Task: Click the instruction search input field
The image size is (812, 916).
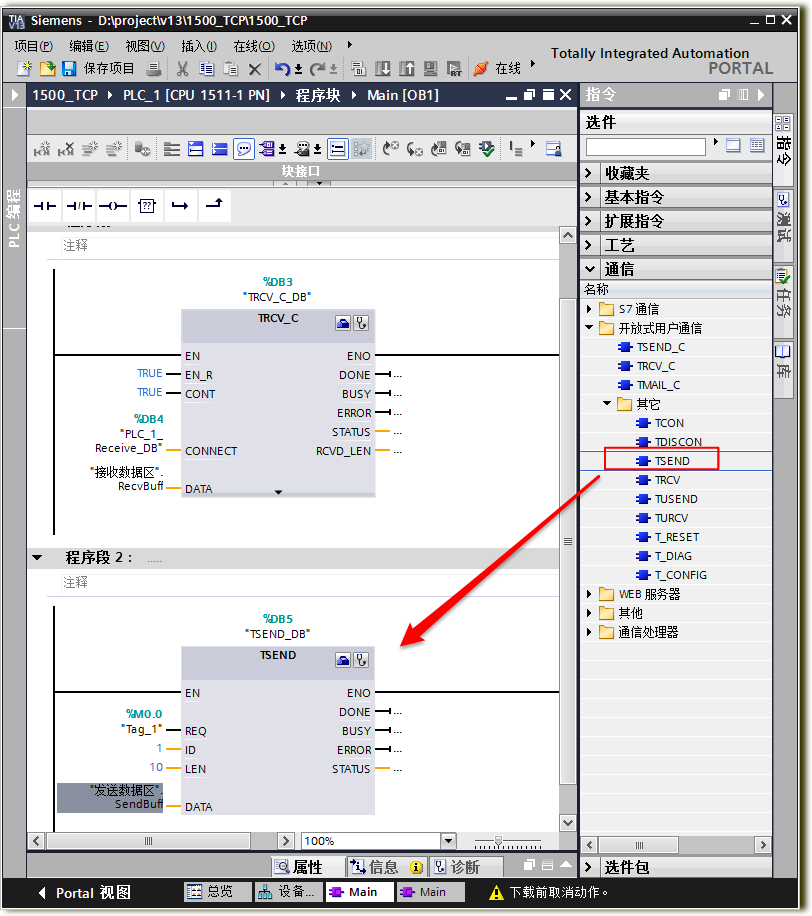Action: coord(646,146)
